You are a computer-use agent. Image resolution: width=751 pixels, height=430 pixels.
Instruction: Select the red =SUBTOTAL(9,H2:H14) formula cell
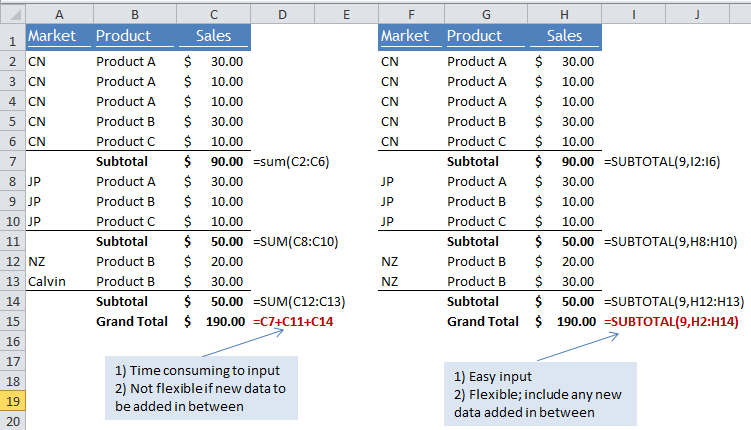pos(676,321)
